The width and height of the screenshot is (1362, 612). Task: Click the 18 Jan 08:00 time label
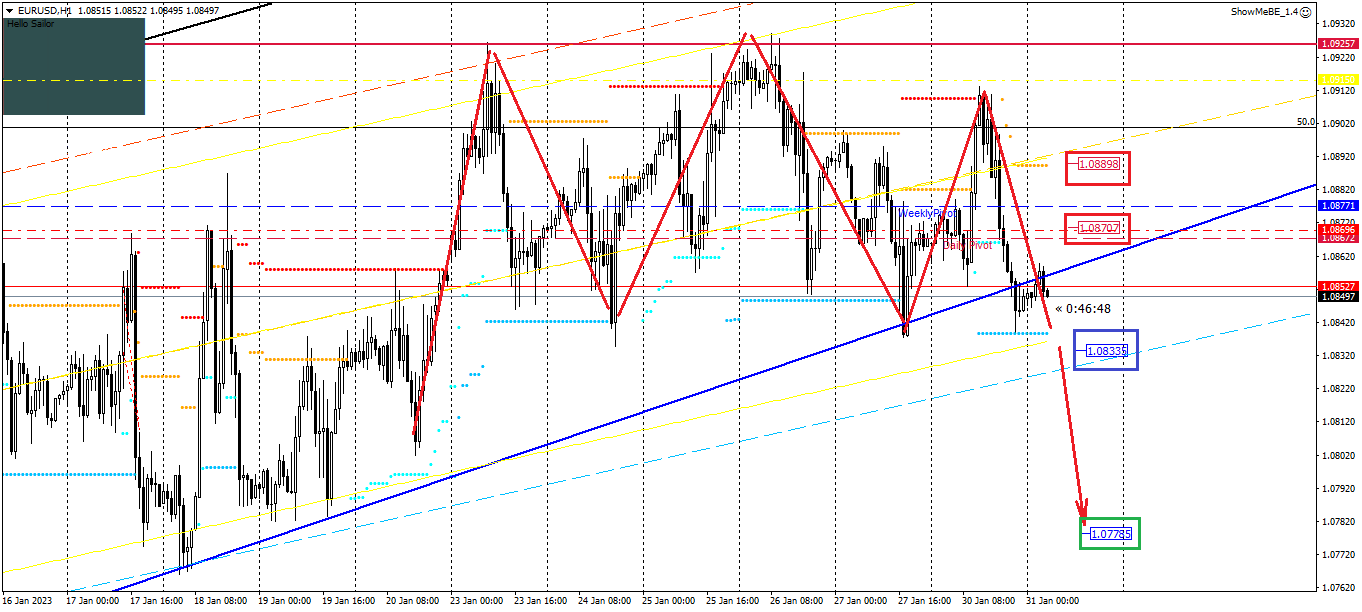pos(220,601)
